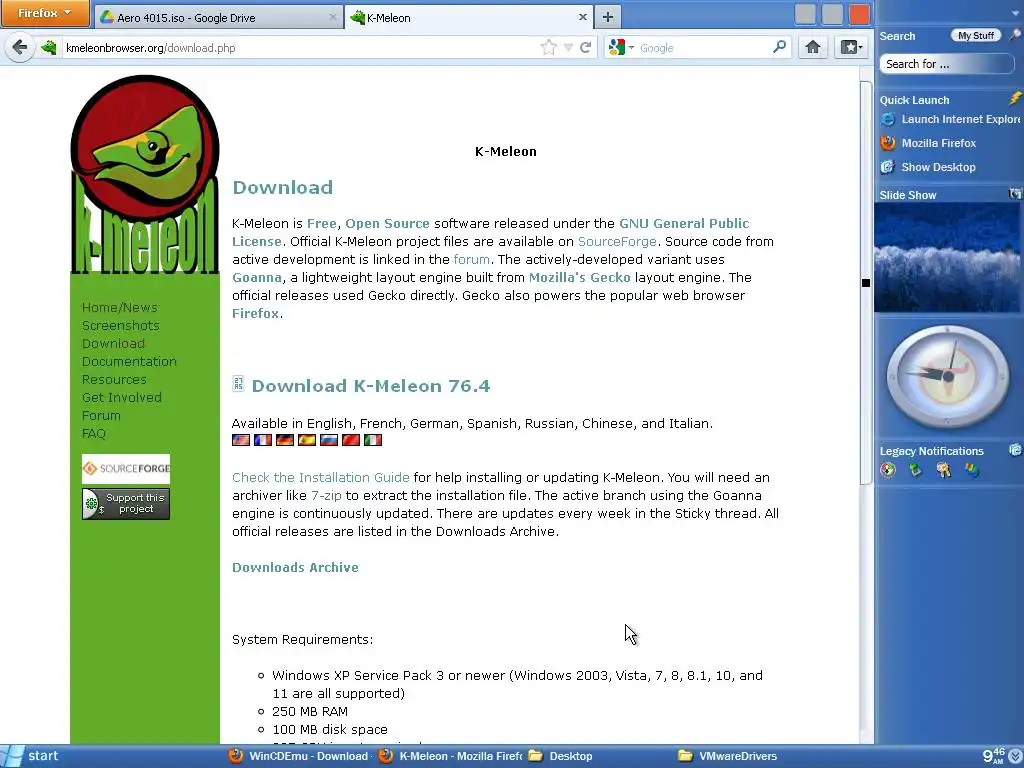The image size is (1024, 768).
Task: Click the SourceForge badge
Action: (x=125, y=468)
